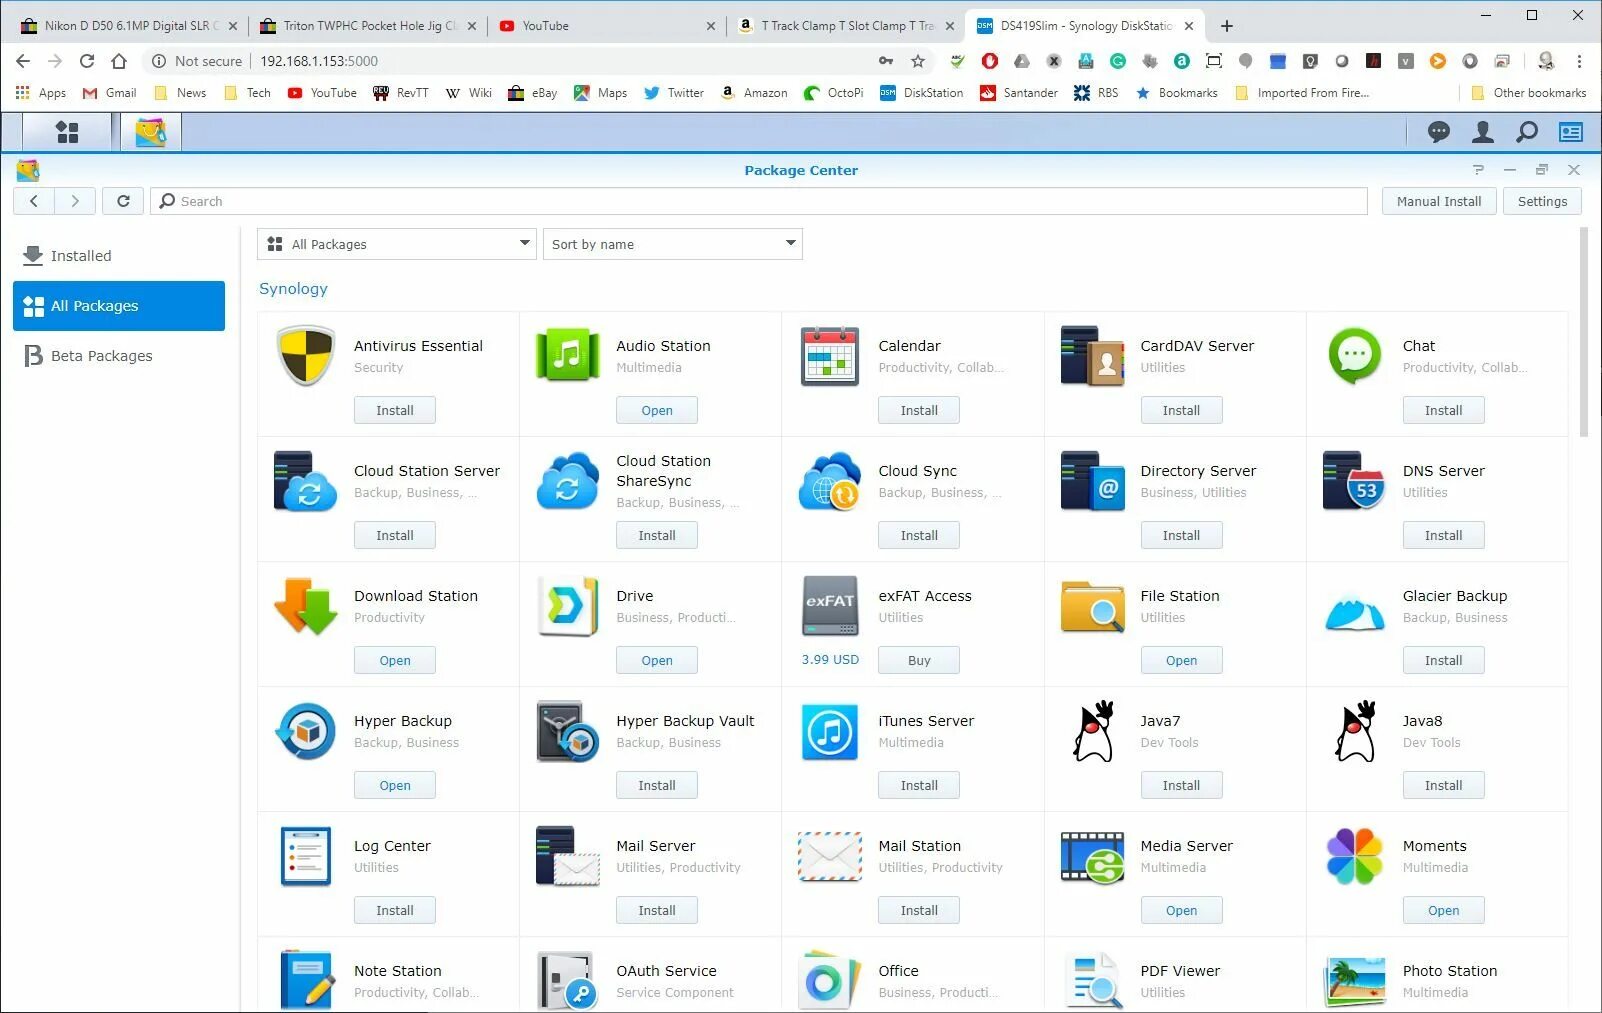Reload the browser page

[x=87, y=61]
